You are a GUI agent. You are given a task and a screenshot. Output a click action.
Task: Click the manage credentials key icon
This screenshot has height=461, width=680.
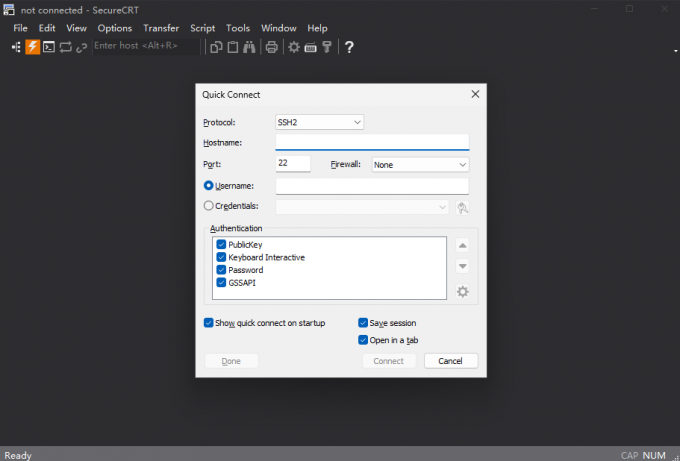click(463, 208)
